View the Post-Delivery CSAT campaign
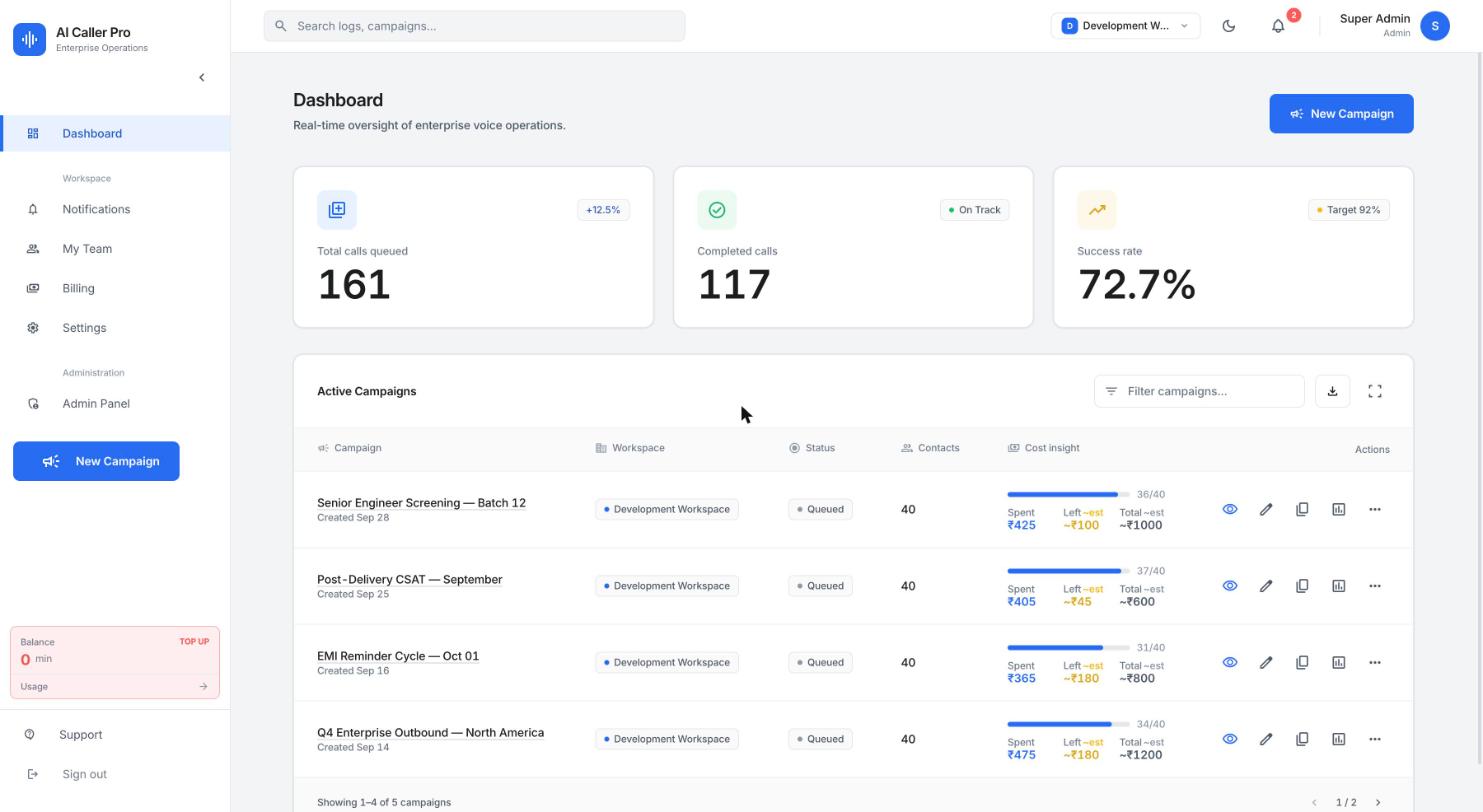The width and height of the screenshot is (1483, 812). point(1230,586)
